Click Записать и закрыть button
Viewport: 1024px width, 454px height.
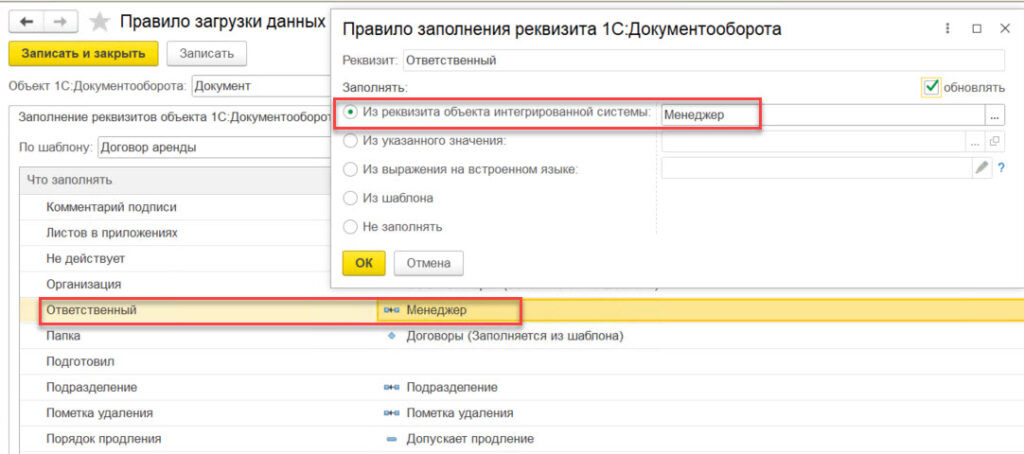point(84,54)
